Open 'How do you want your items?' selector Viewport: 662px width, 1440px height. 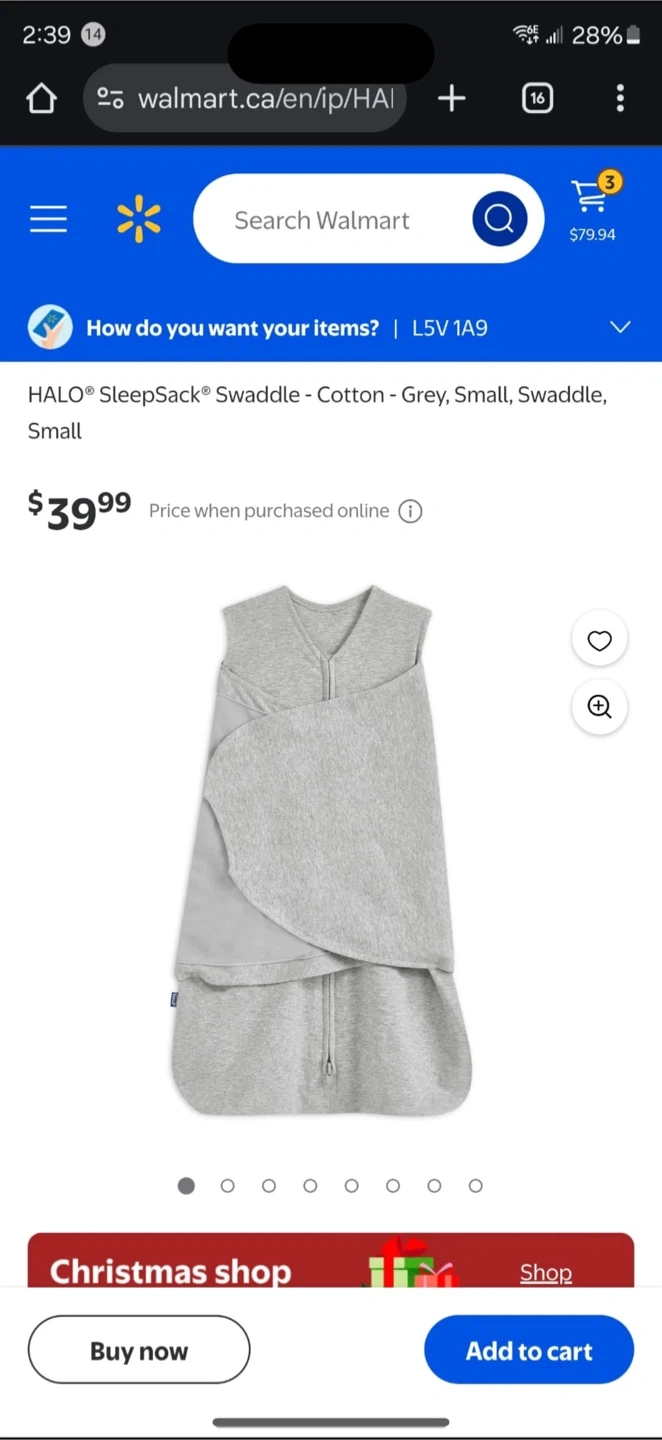[331, 328]
